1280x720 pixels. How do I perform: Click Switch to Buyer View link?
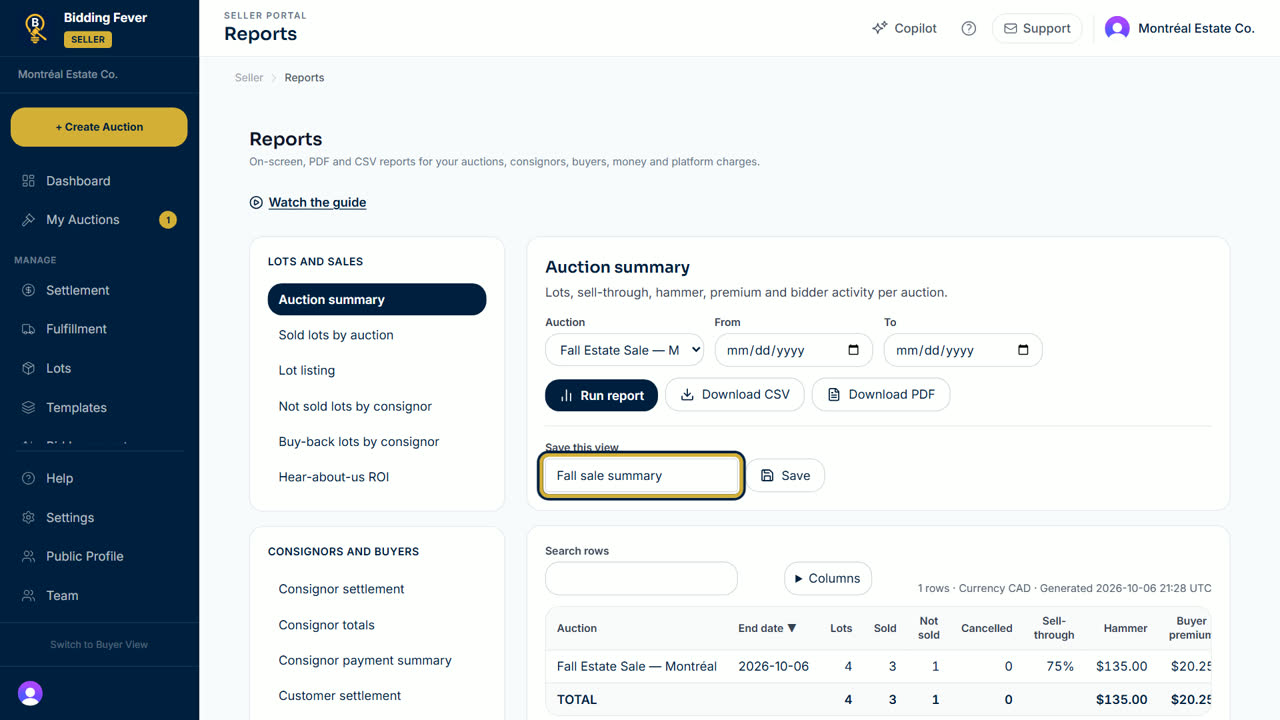pos(99,644)
